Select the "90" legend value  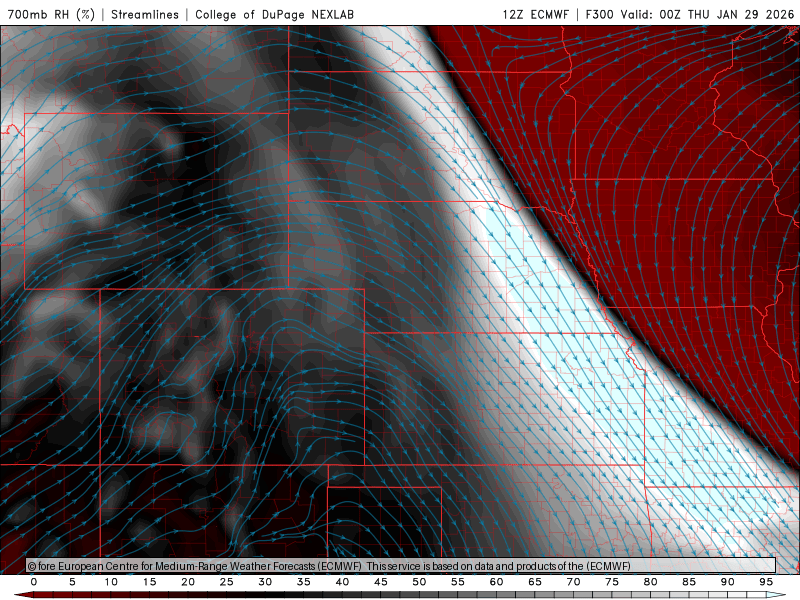pyautogui.click(x=728, y=582)
